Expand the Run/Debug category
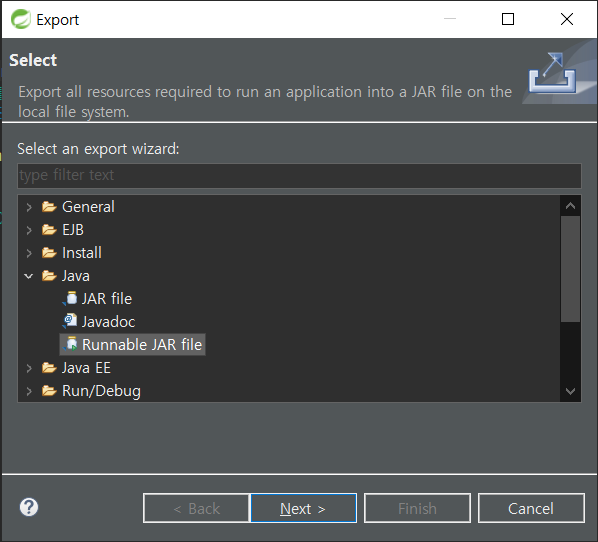598x542 pixels. 29,391
